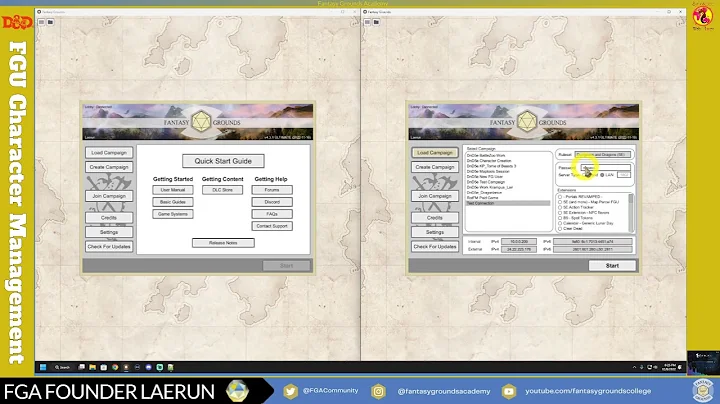Screen dimensions: 720x404
Task: Enable the Calendar Generic Lunar Day extension
Action: tap(560, 223)
